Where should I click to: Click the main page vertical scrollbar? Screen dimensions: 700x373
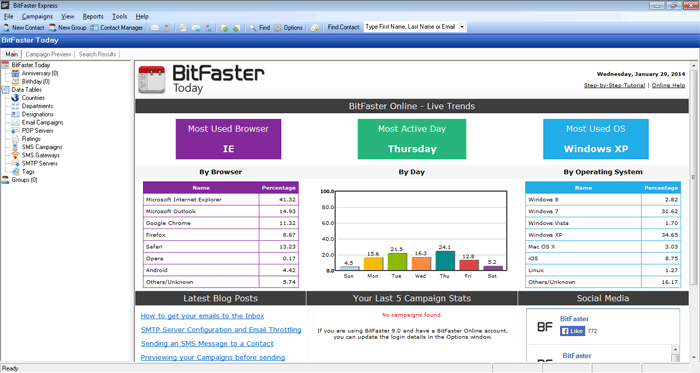(x=693, y=210)
